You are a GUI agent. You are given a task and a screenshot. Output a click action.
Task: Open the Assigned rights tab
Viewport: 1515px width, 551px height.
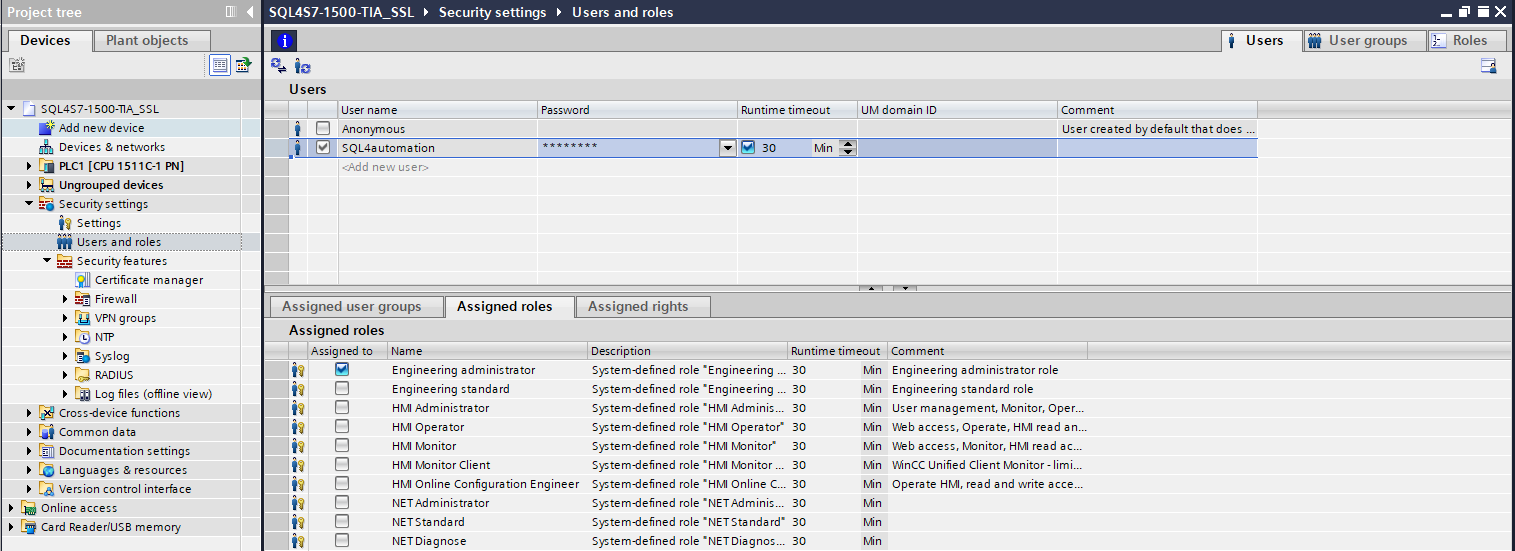tap(643, 306)
